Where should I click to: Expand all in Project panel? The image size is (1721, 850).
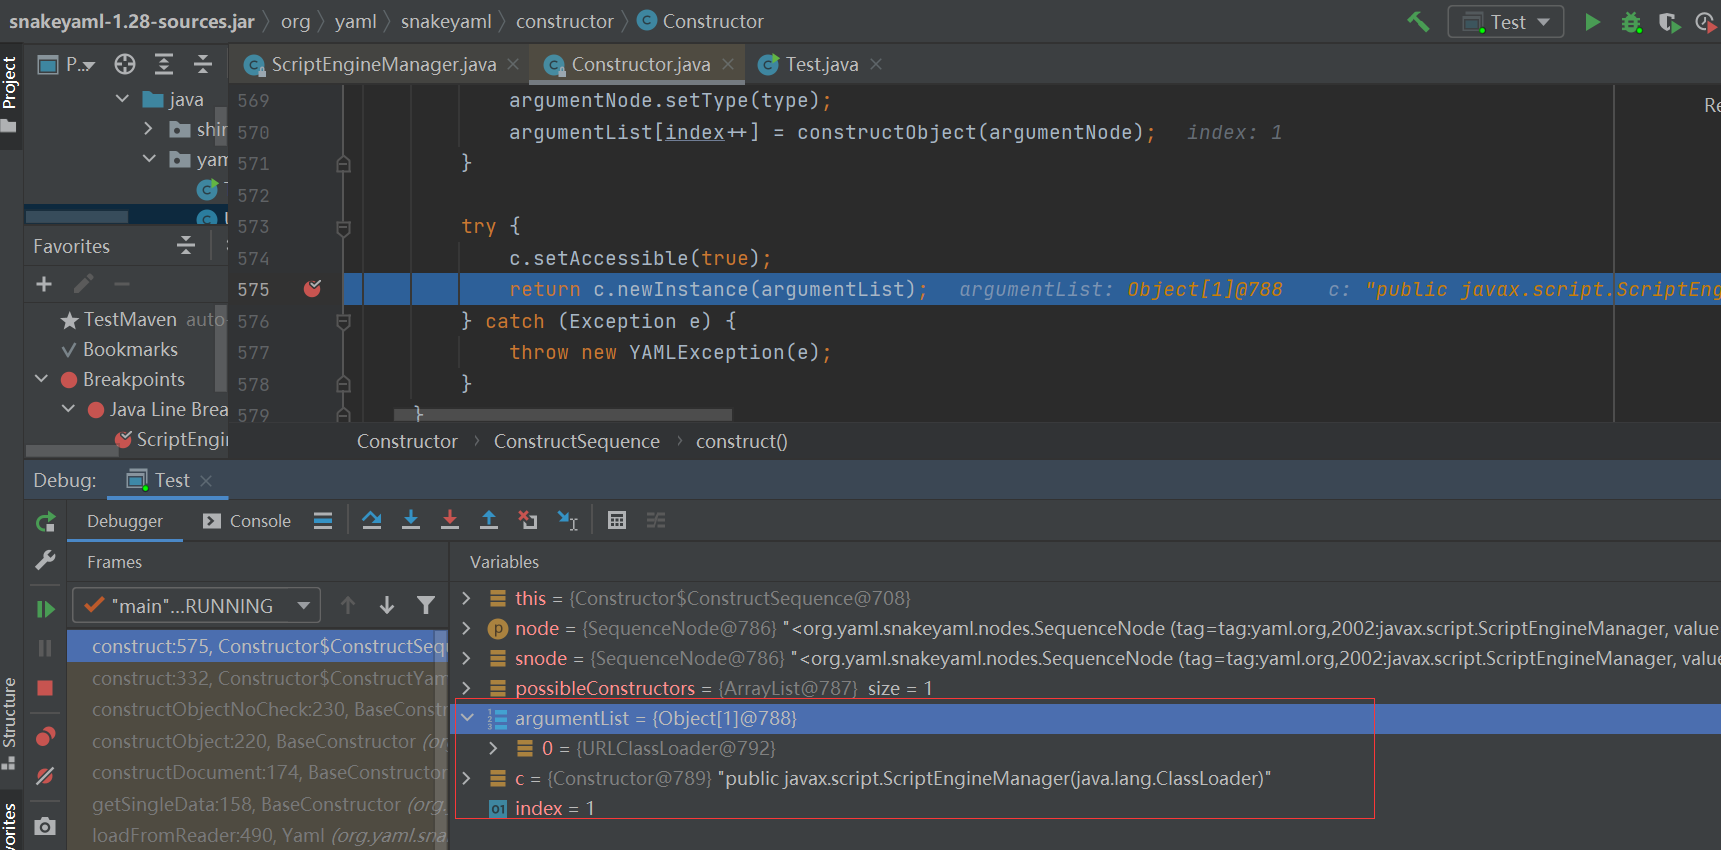[164, 65]
